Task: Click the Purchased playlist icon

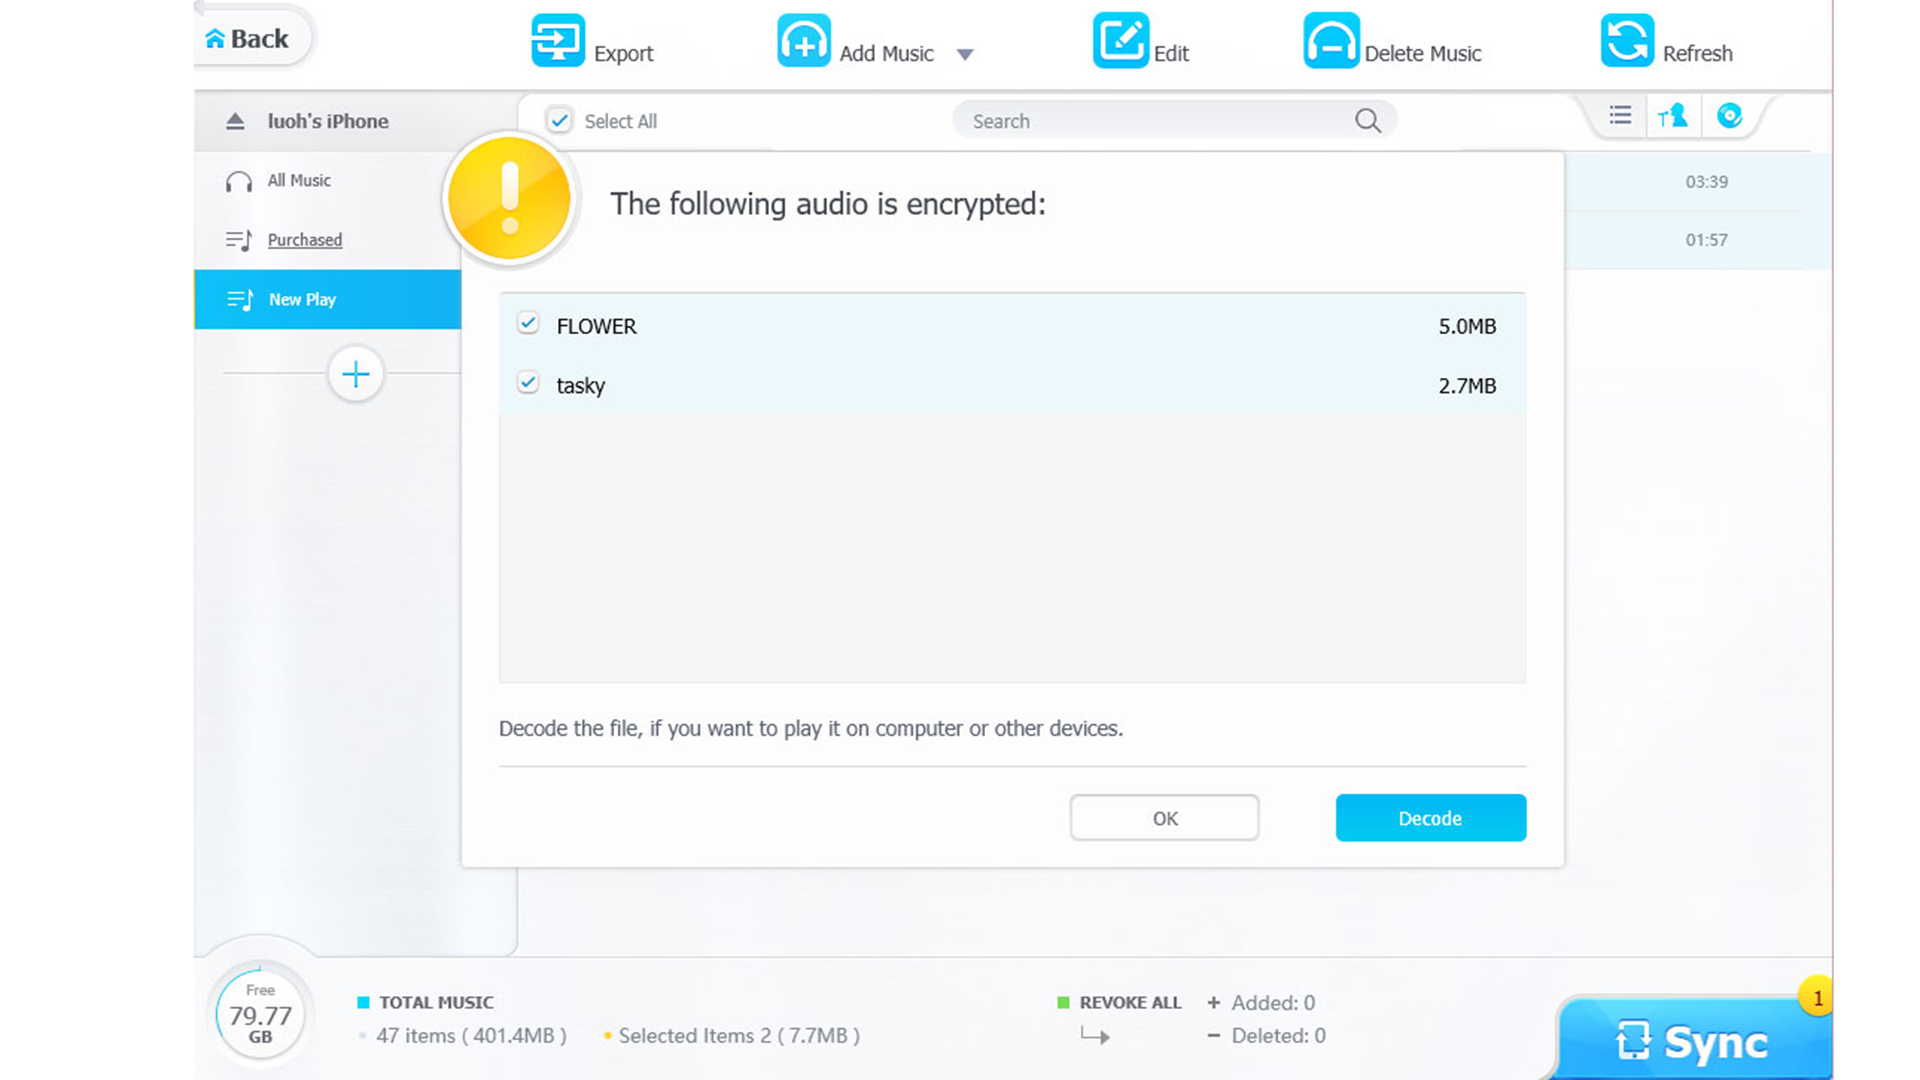Action: 239,240
